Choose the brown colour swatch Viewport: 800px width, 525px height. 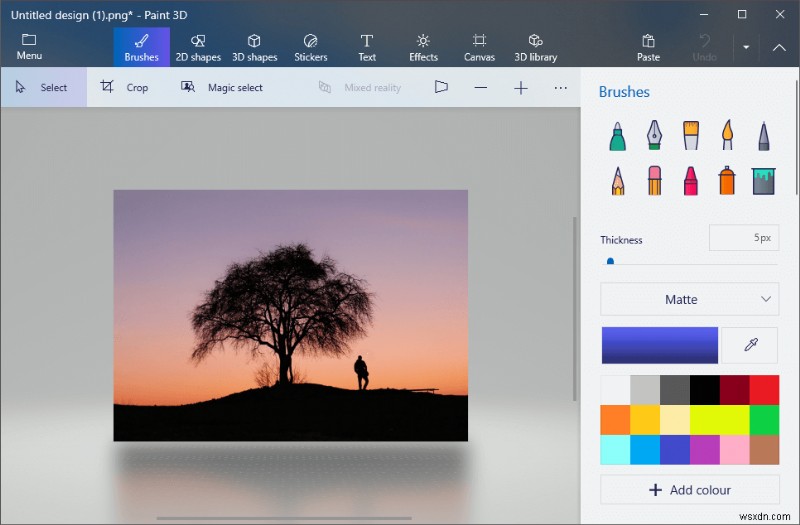(764, 449)
